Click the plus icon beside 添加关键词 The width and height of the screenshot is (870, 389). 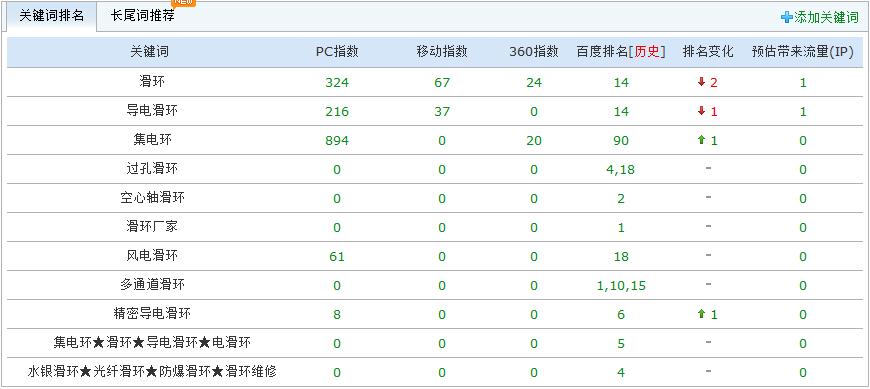786,17
